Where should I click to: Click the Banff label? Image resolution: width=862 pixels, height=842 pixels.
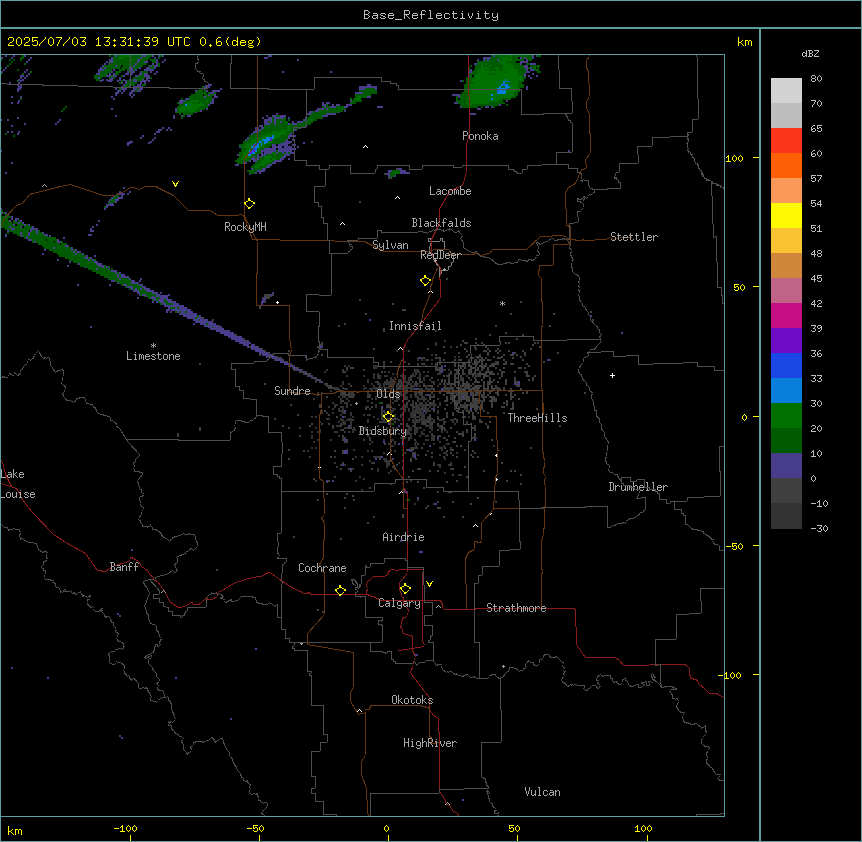124,567
